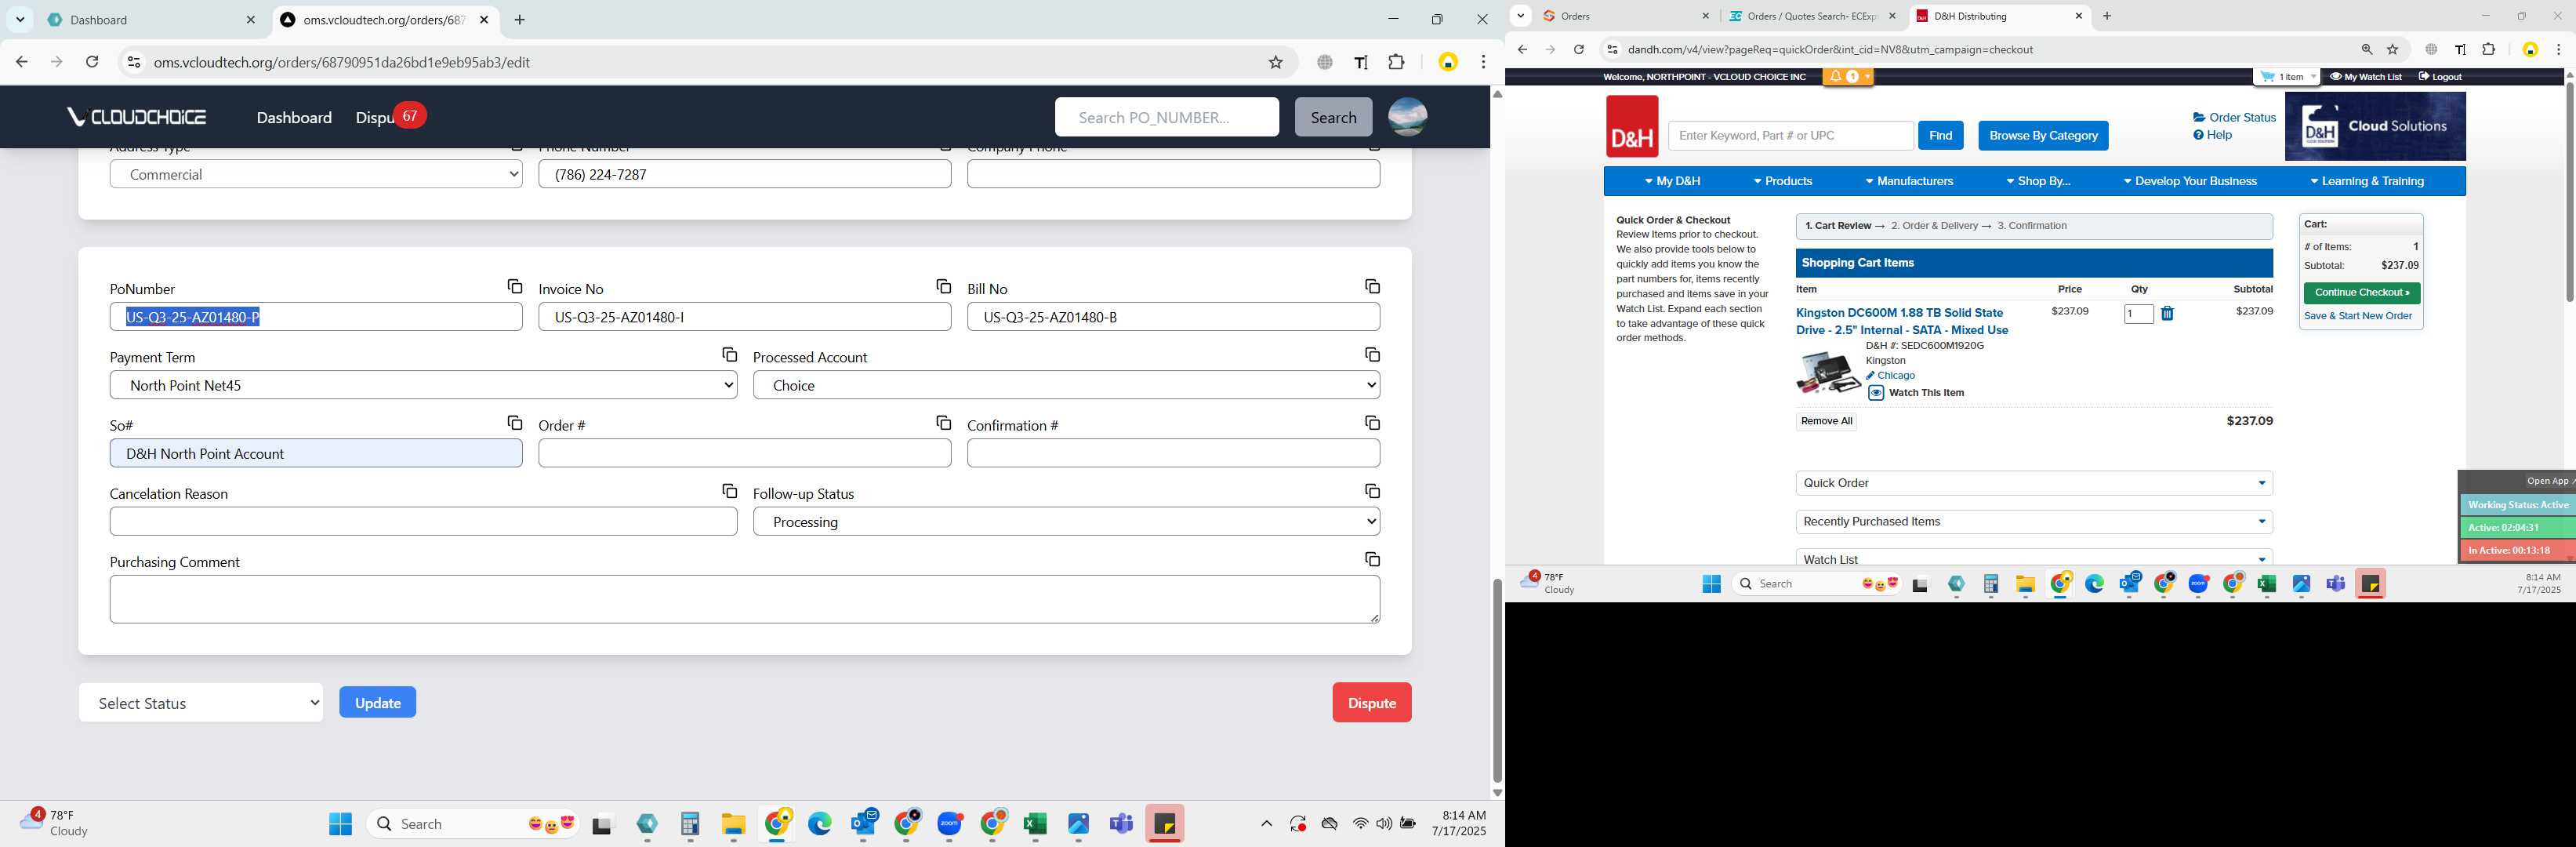The width and height of the screenshot is (2576, 847).
Task: Click the blue Update button
Action: (x=378, y=703)
